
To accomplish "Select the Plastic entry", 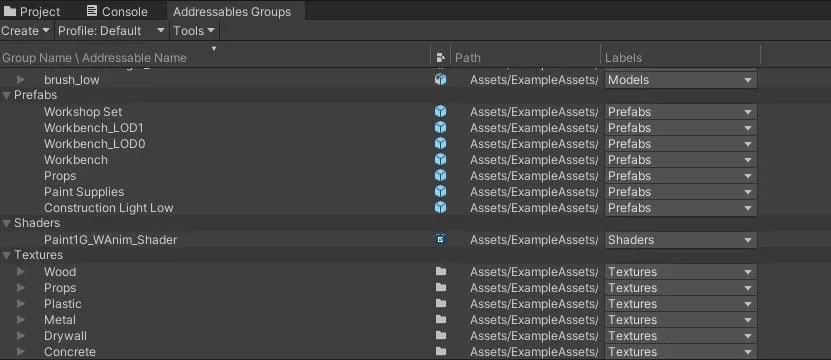I will 63,304.
